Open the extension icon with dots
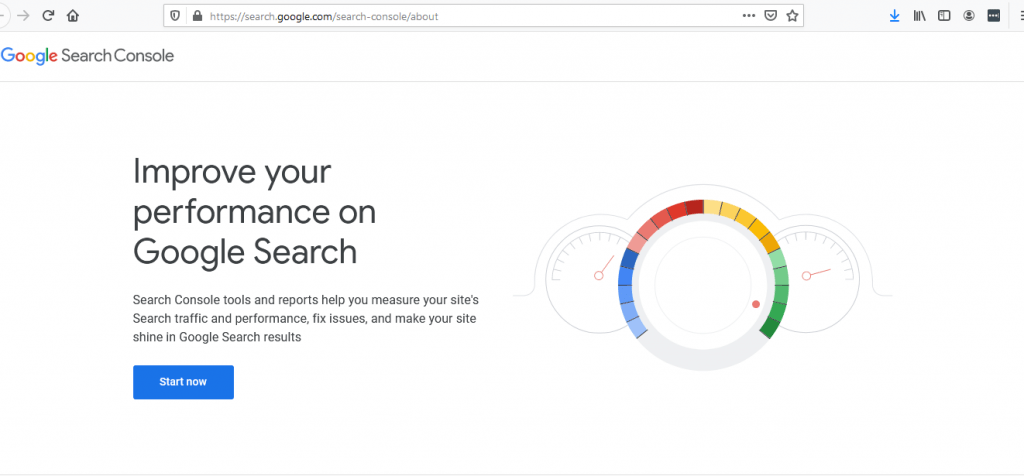 [993, 16]
